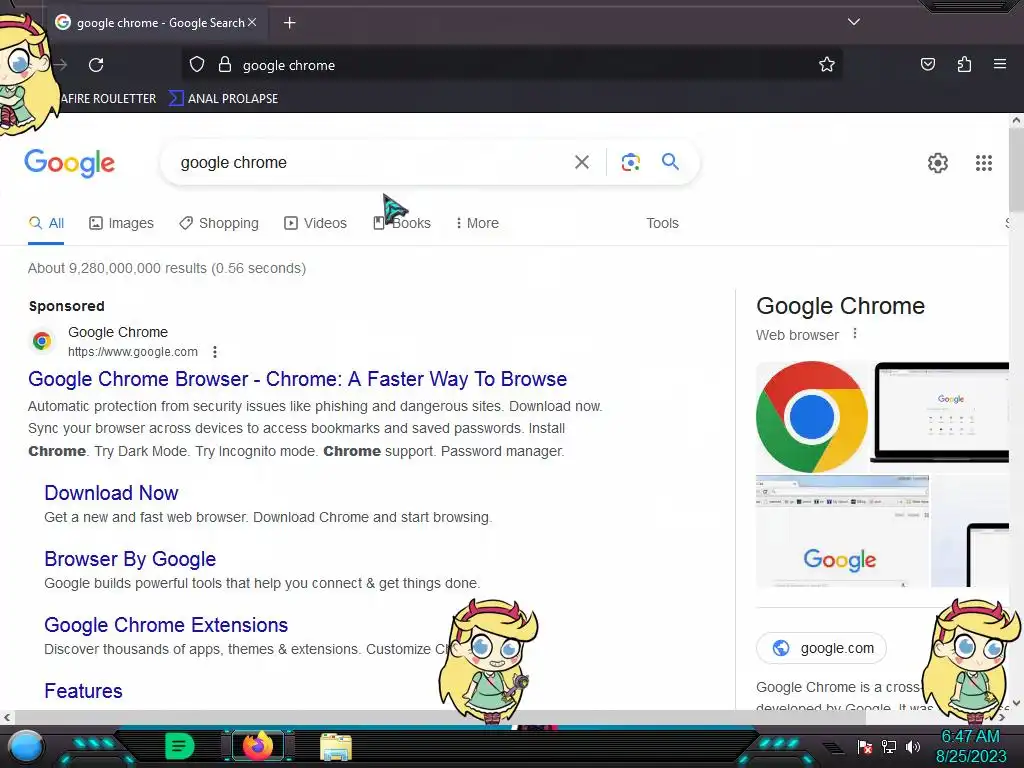Click the site security padlock icon

pyautogui.click(x=225, y=64)
